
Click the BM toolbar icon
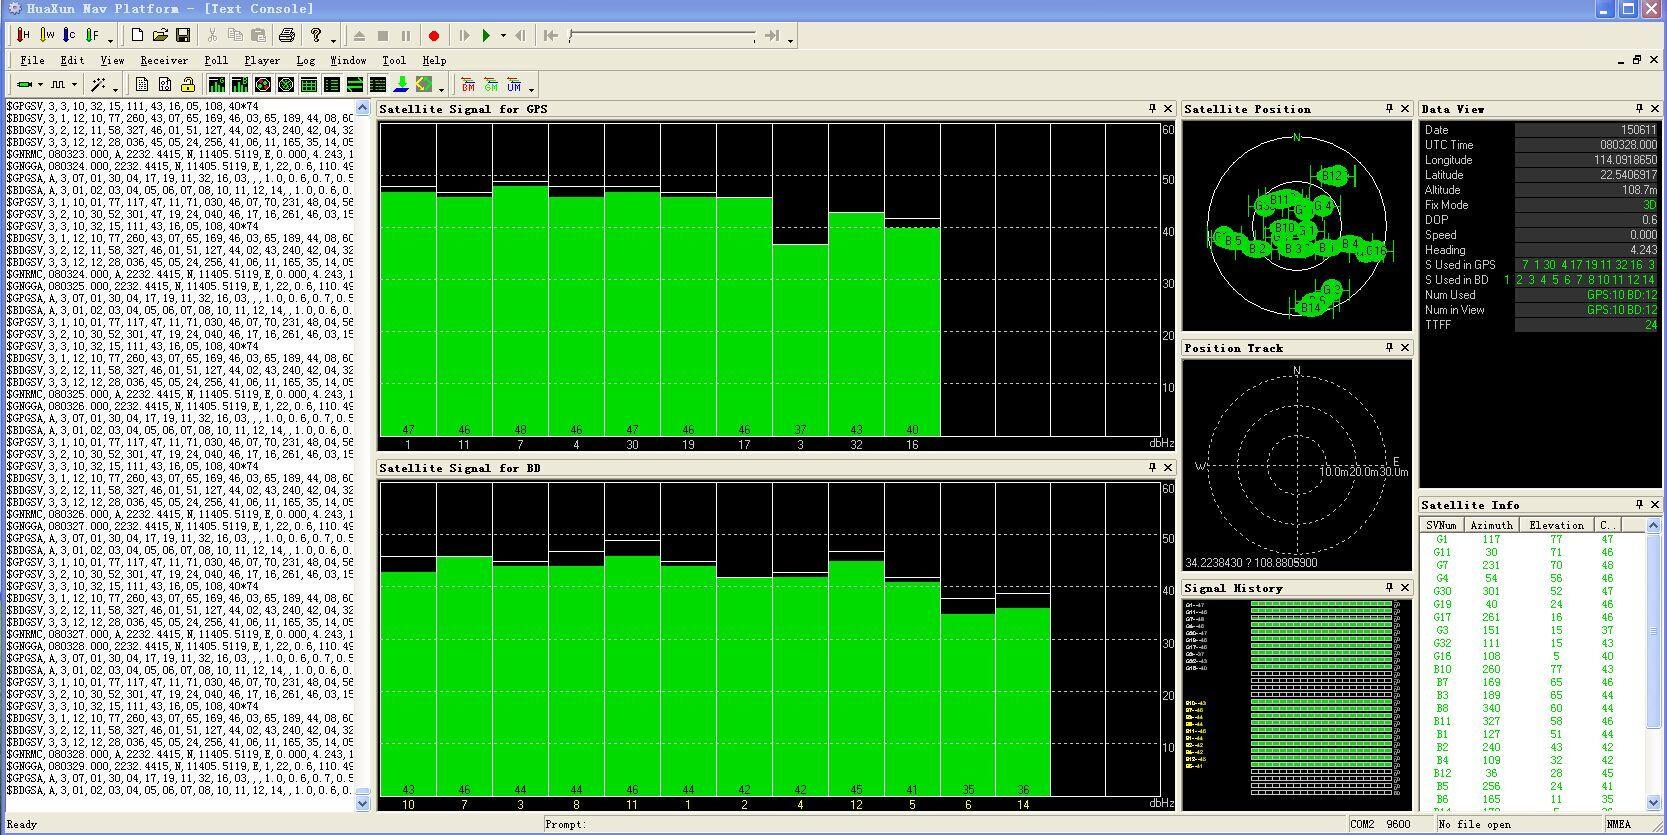point(468,85)
